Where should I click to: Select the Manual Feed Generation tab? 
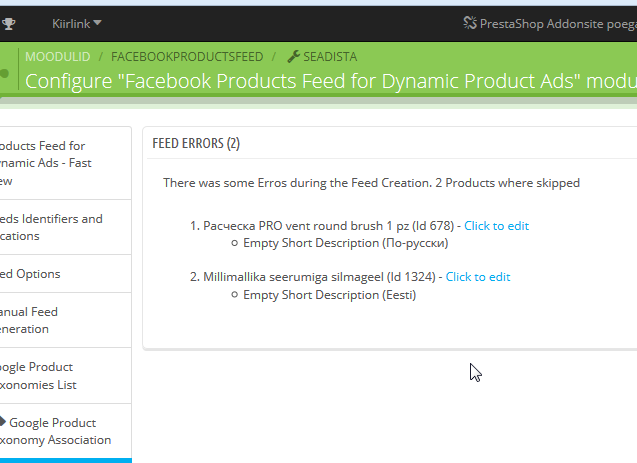[x=32, y=320]
